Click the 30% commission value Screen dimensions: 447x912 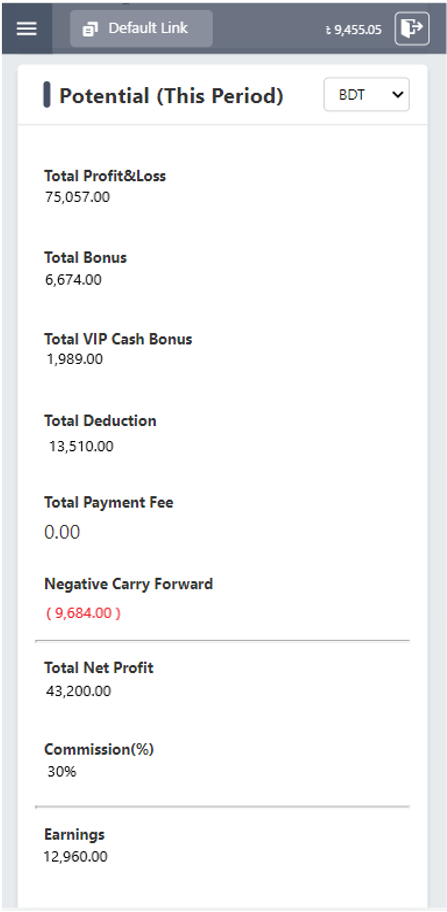pyautogui.click(x=62, y=772)
